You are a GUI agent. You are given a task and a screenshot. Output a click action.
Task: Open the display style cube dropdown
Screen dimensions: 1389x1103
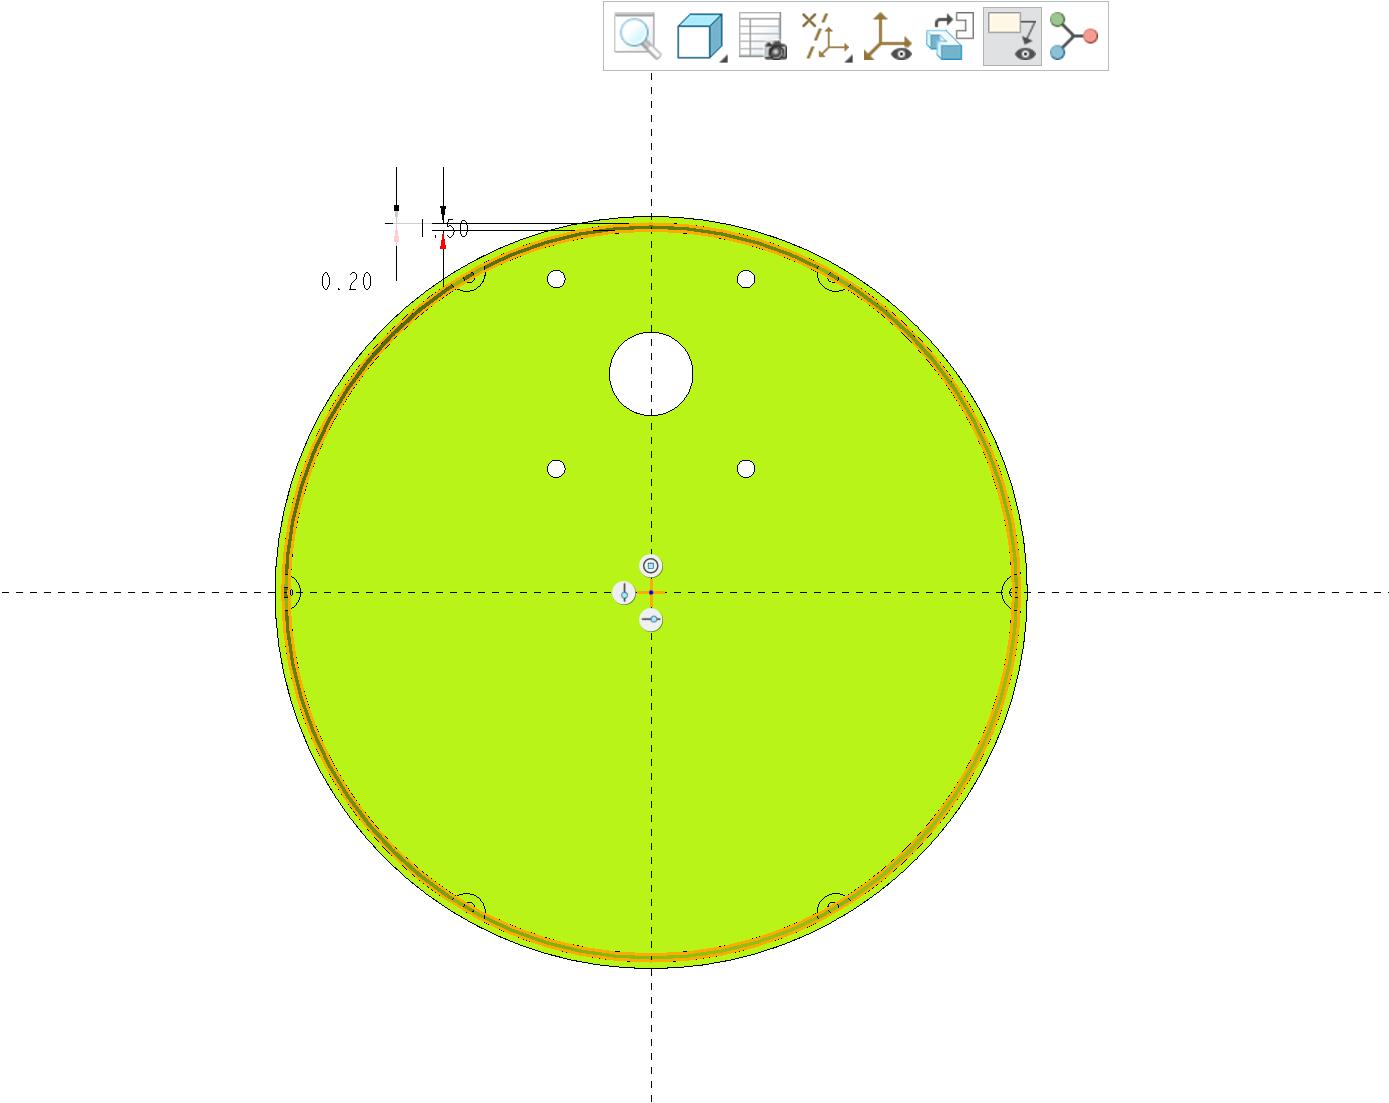[700, 36]
